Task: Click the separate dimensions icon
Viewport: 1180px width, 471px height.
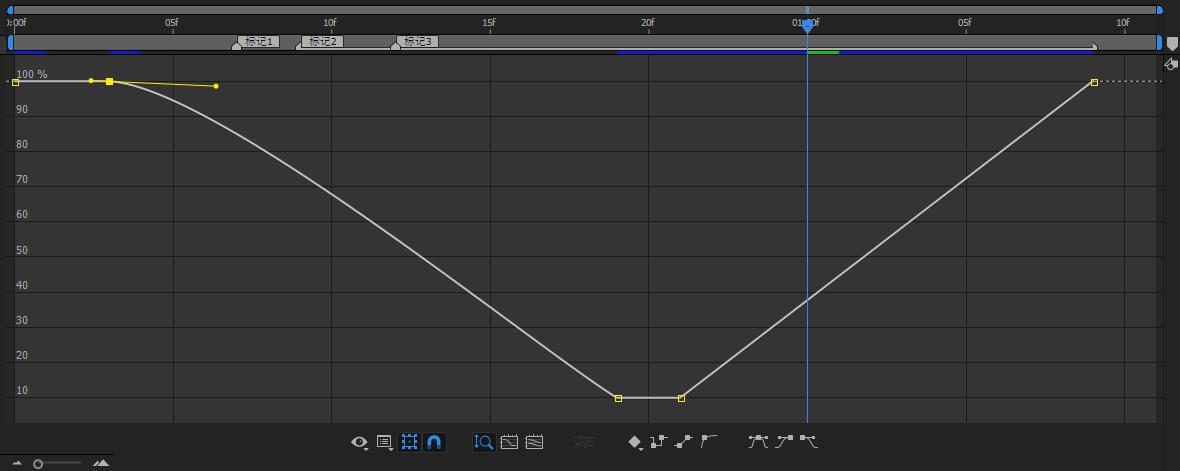Action: 584,442
